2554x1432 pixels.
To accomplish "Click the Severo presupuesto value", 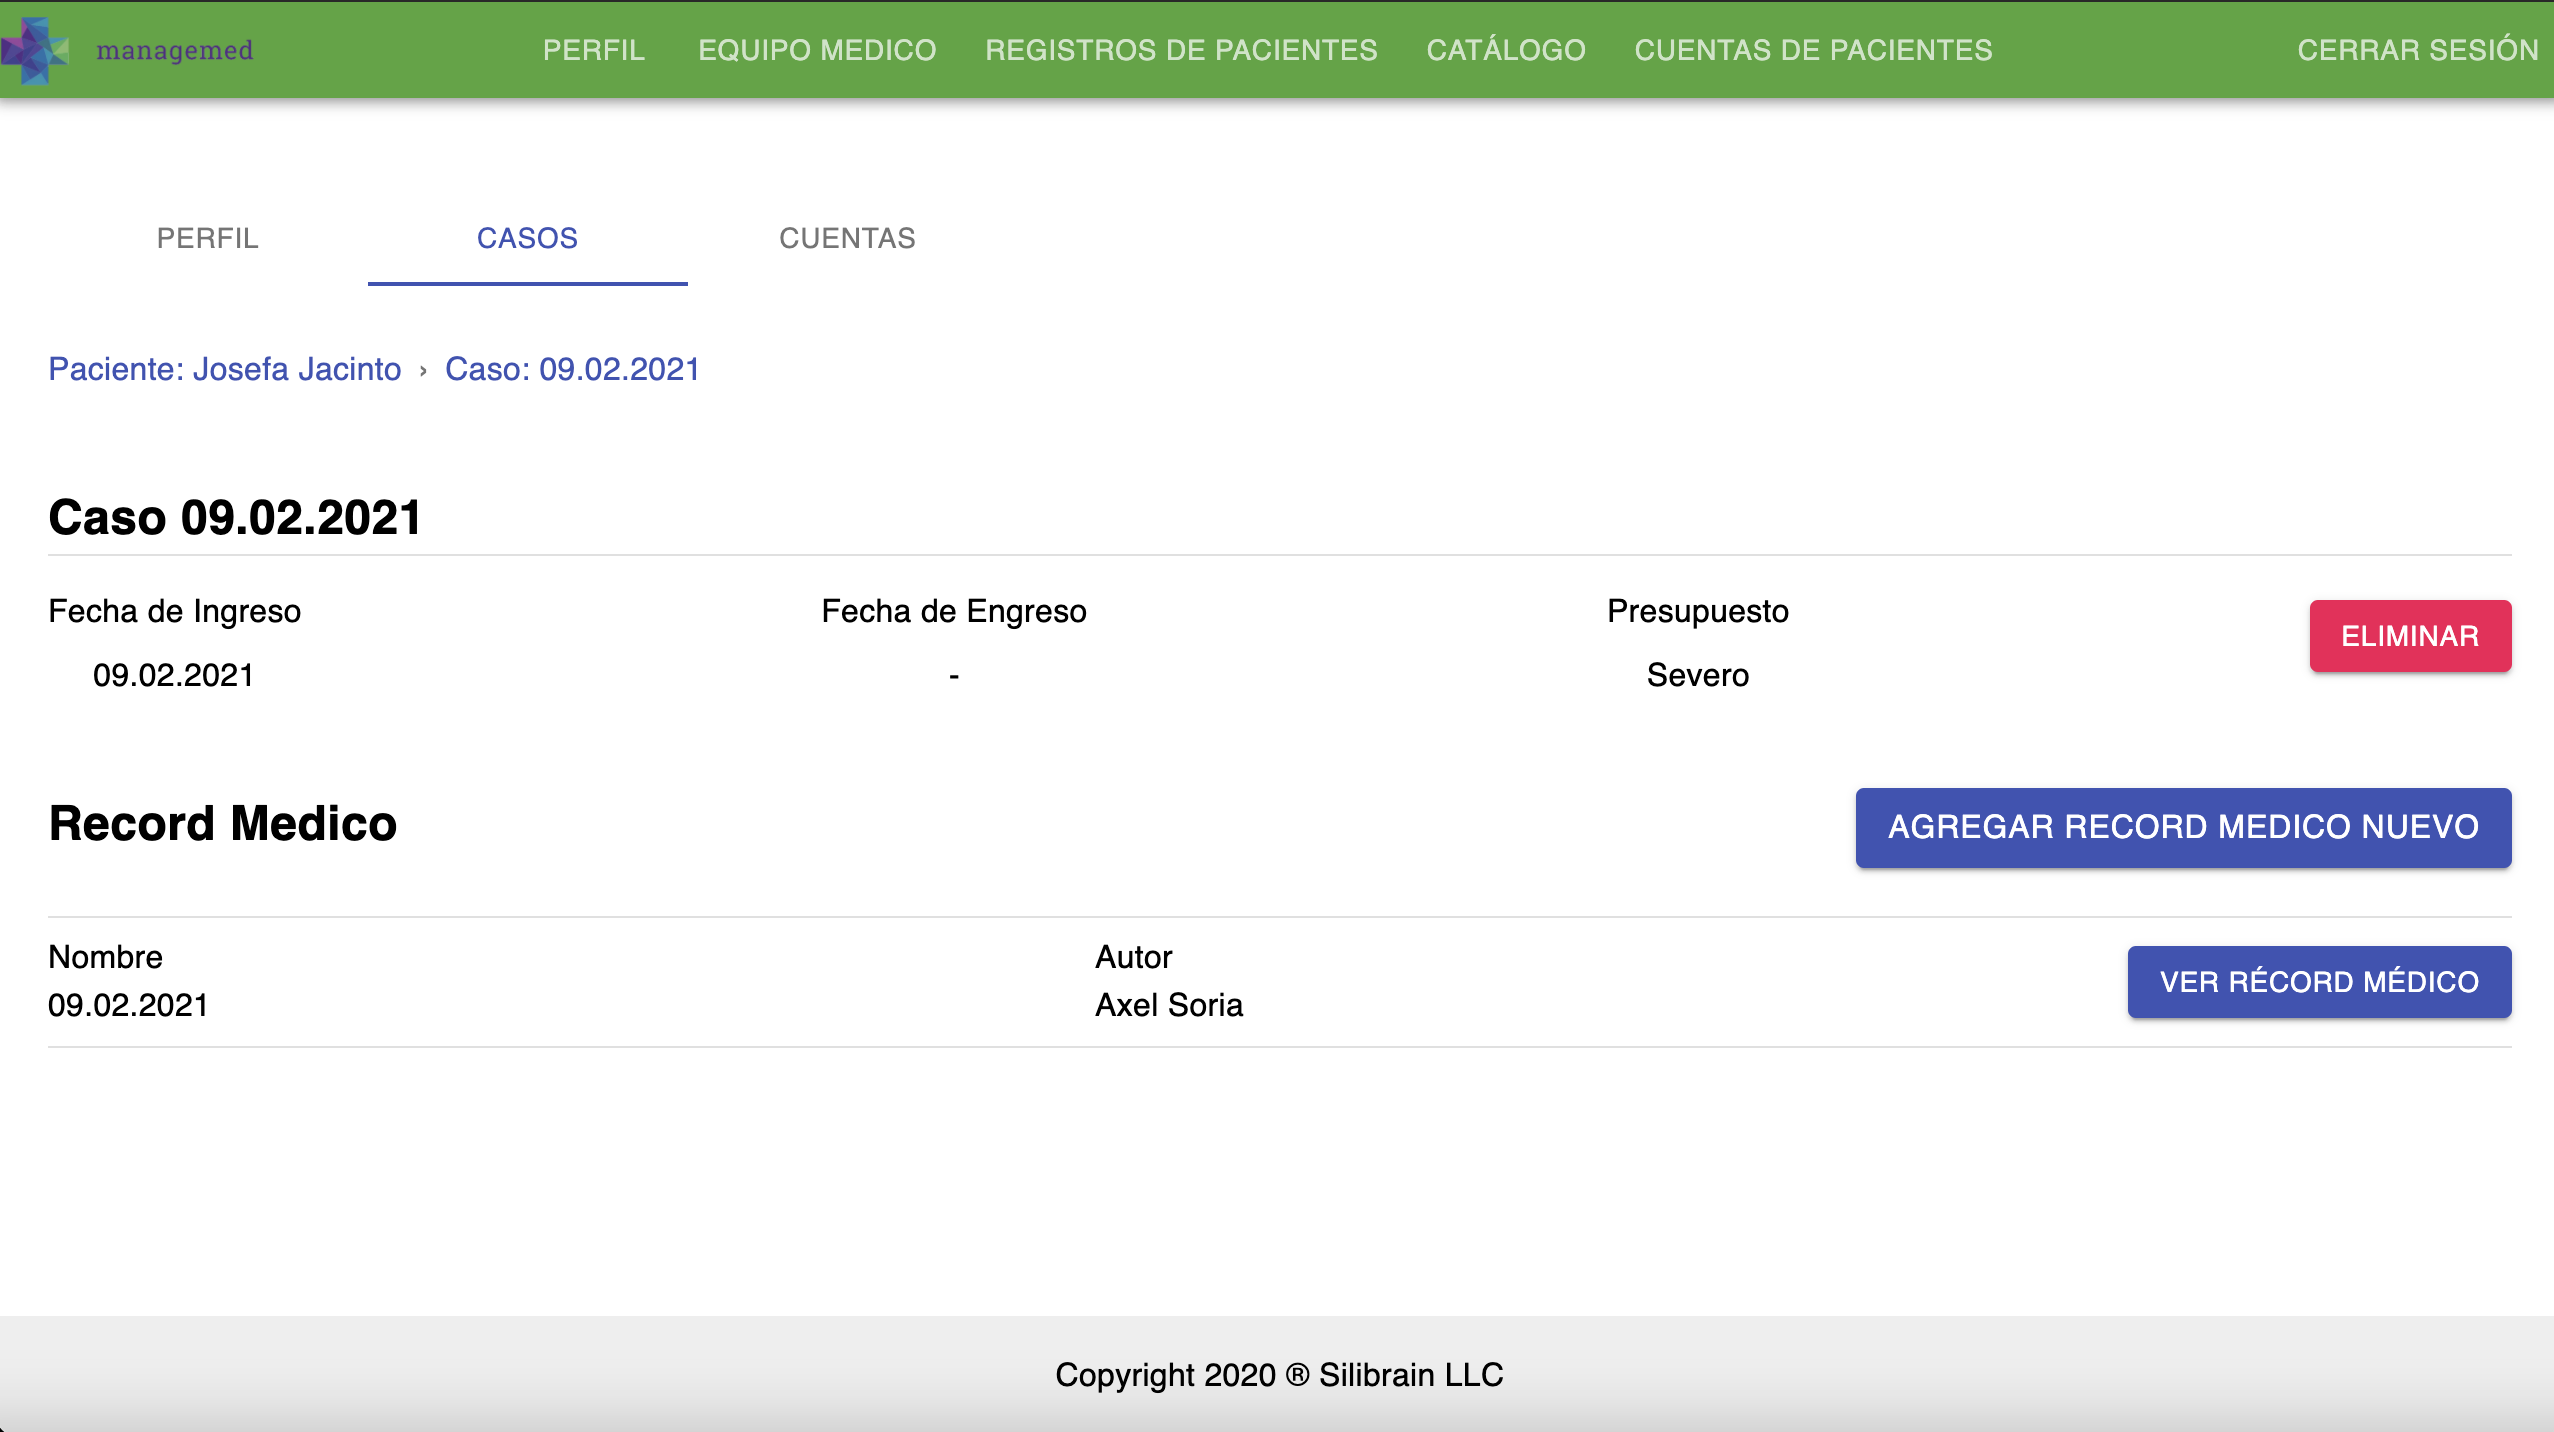I will click(1697, 675).
